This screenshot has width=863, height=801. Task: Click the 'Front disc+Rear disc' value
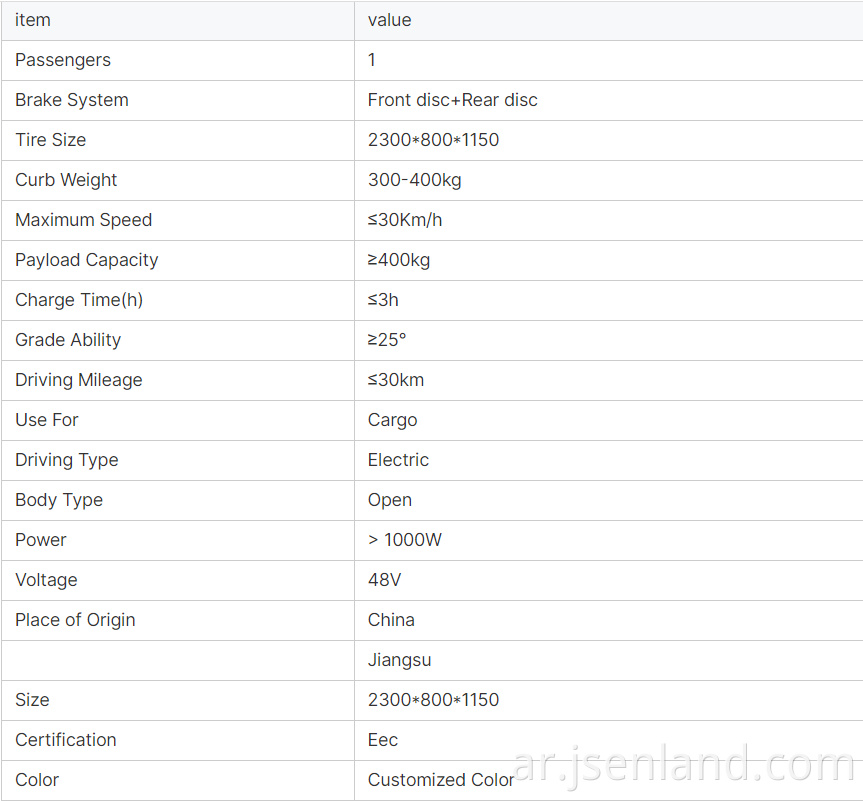pyautogui.click(x=452, y=100)
